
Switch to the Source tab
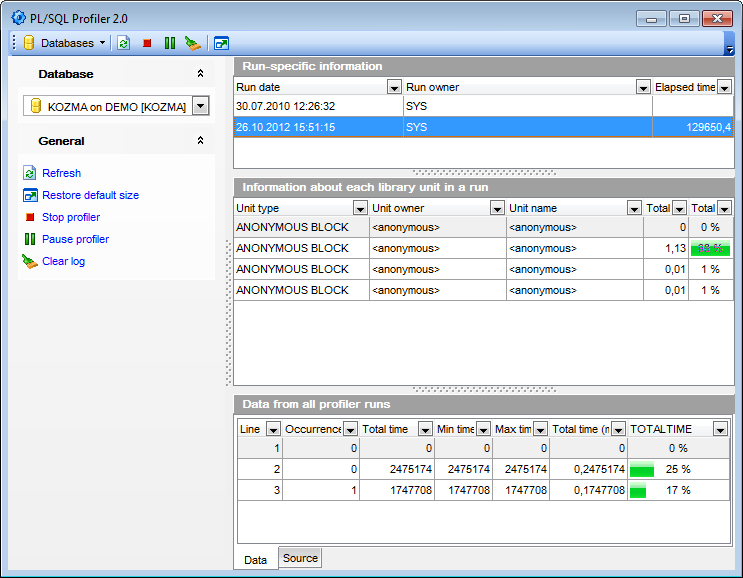(x=300, y=558)
